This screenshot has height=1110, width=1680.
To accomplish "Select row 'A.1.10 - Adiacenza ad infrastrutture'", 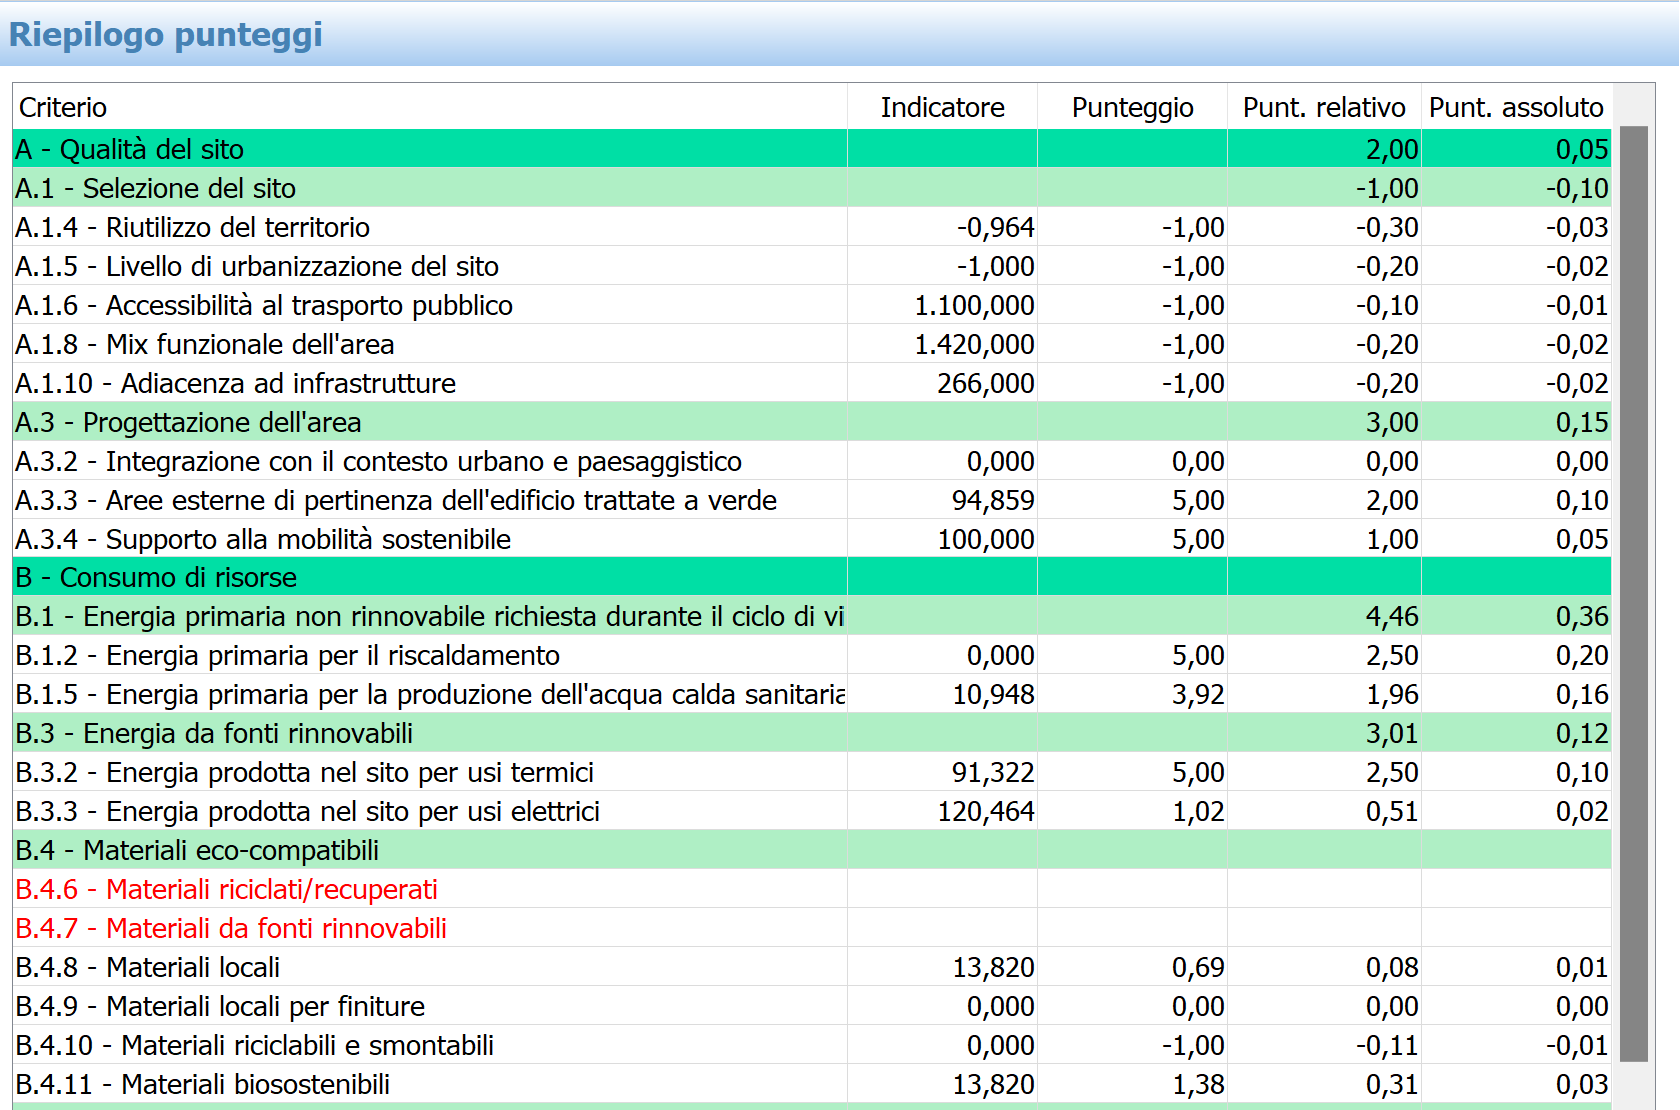I will click(812, 383).
